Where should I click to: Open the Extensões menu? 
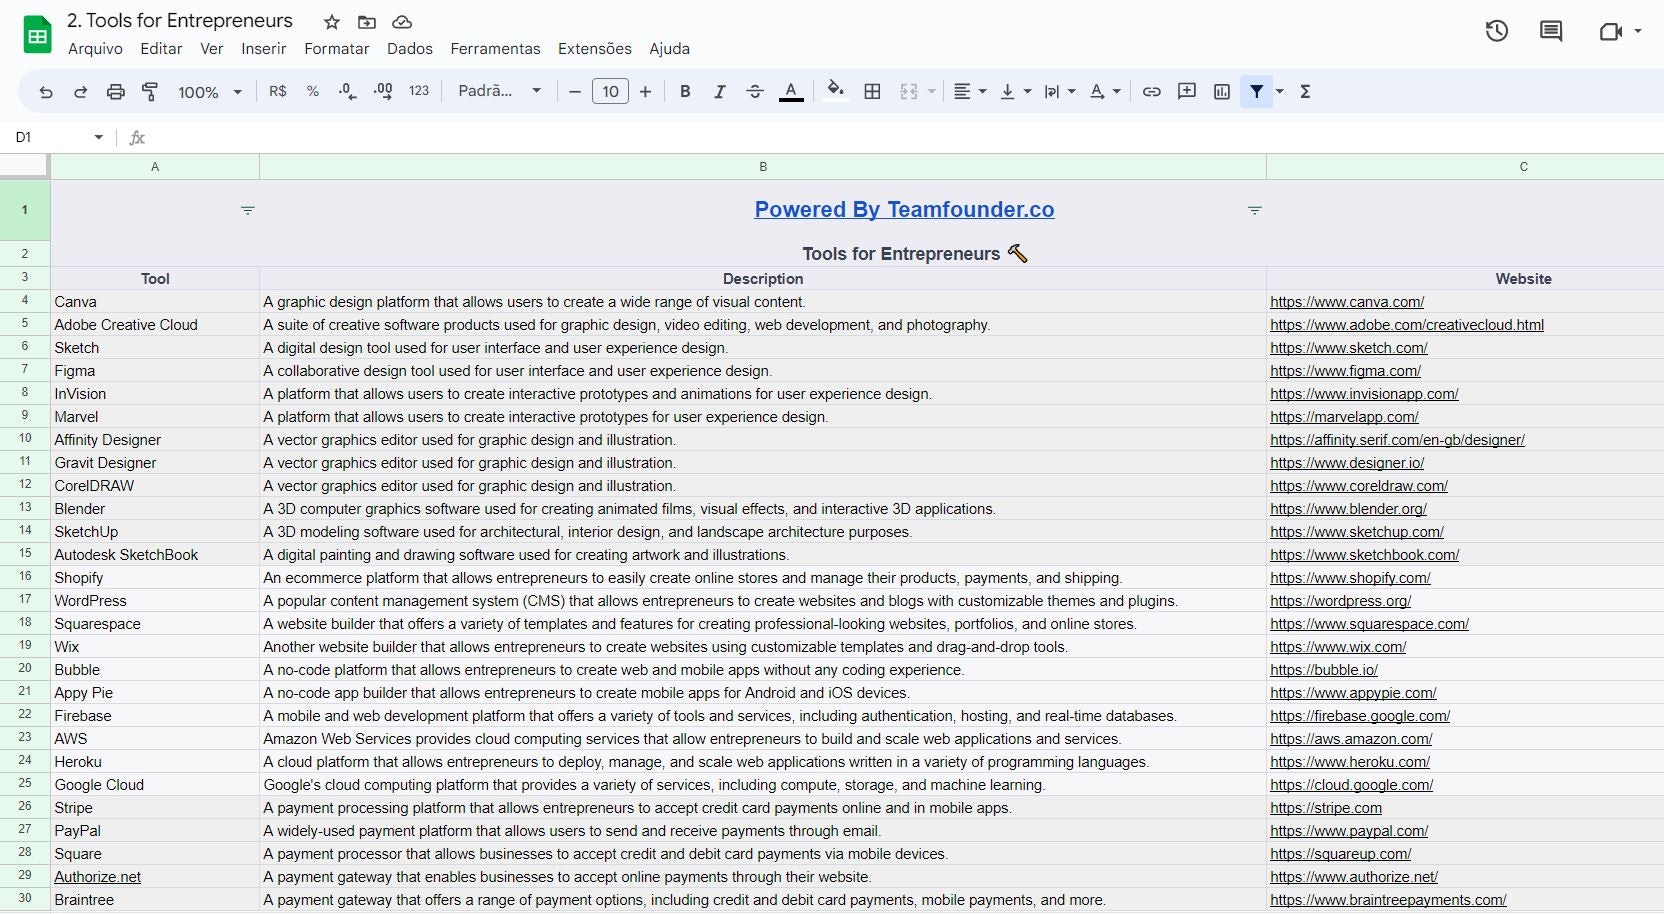(x=595, y=49)
